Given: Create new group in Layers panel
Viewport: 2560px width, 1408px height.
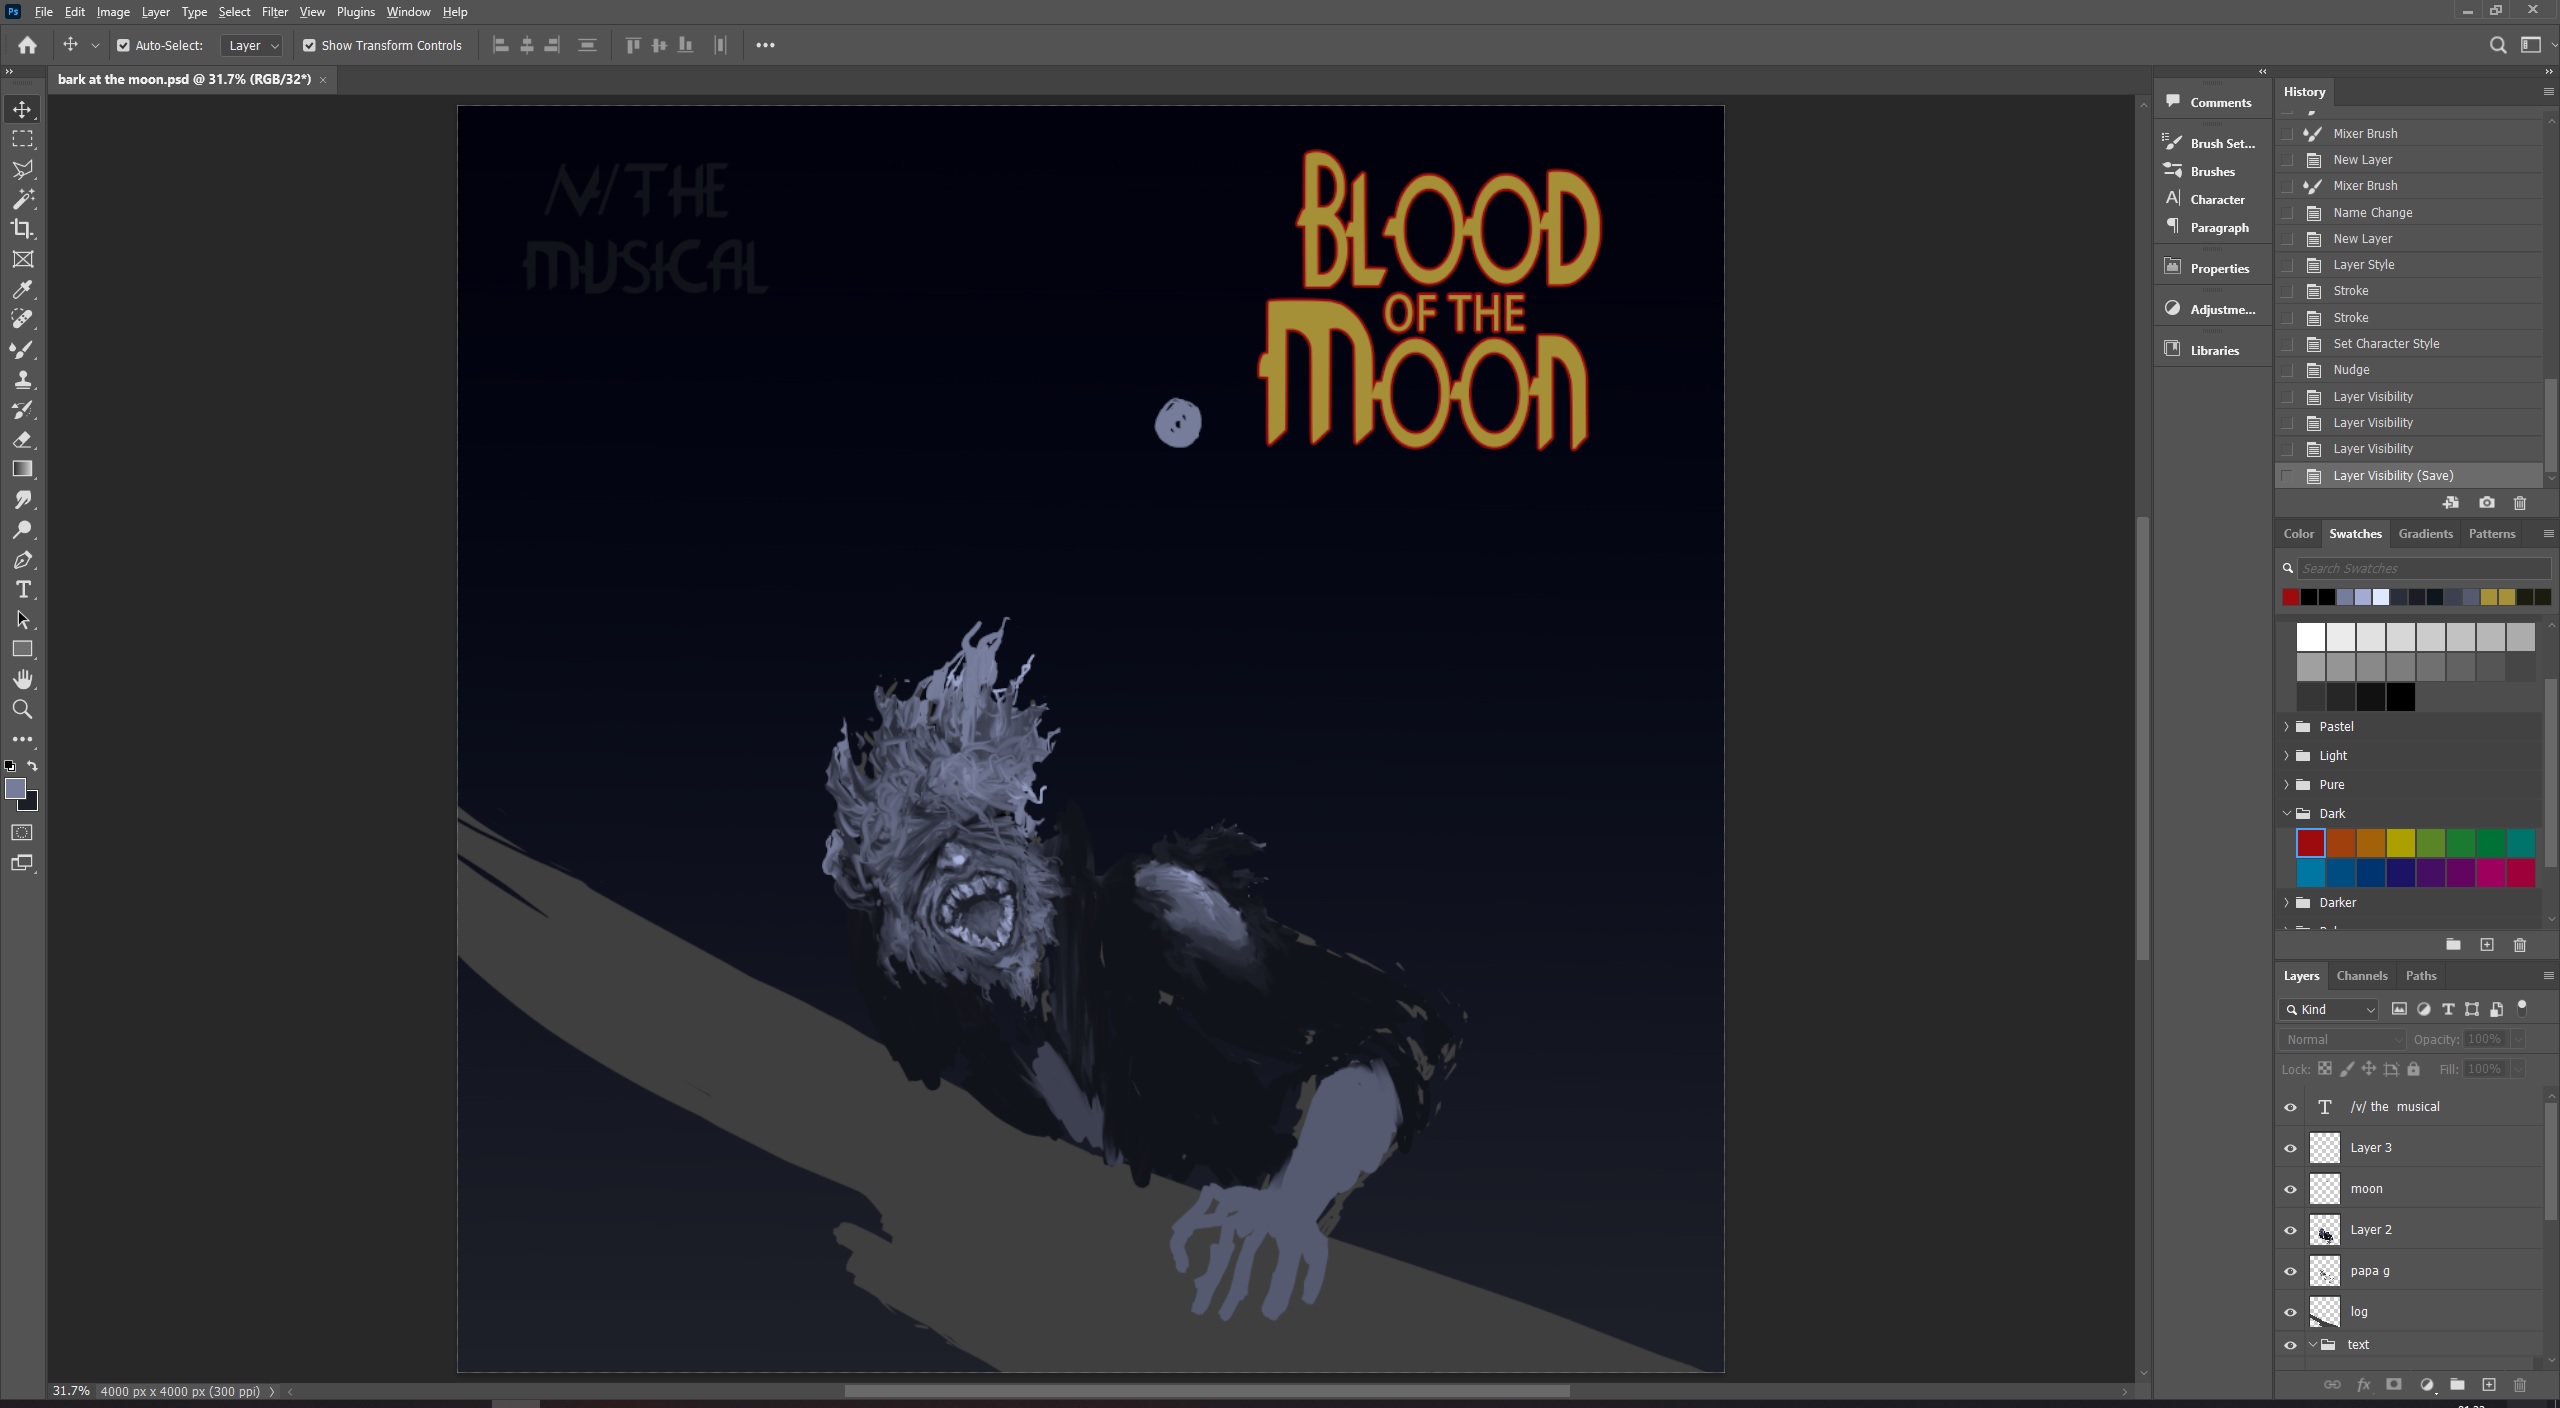Looking at the screenshot, I should click(x=2457, y=1385).
